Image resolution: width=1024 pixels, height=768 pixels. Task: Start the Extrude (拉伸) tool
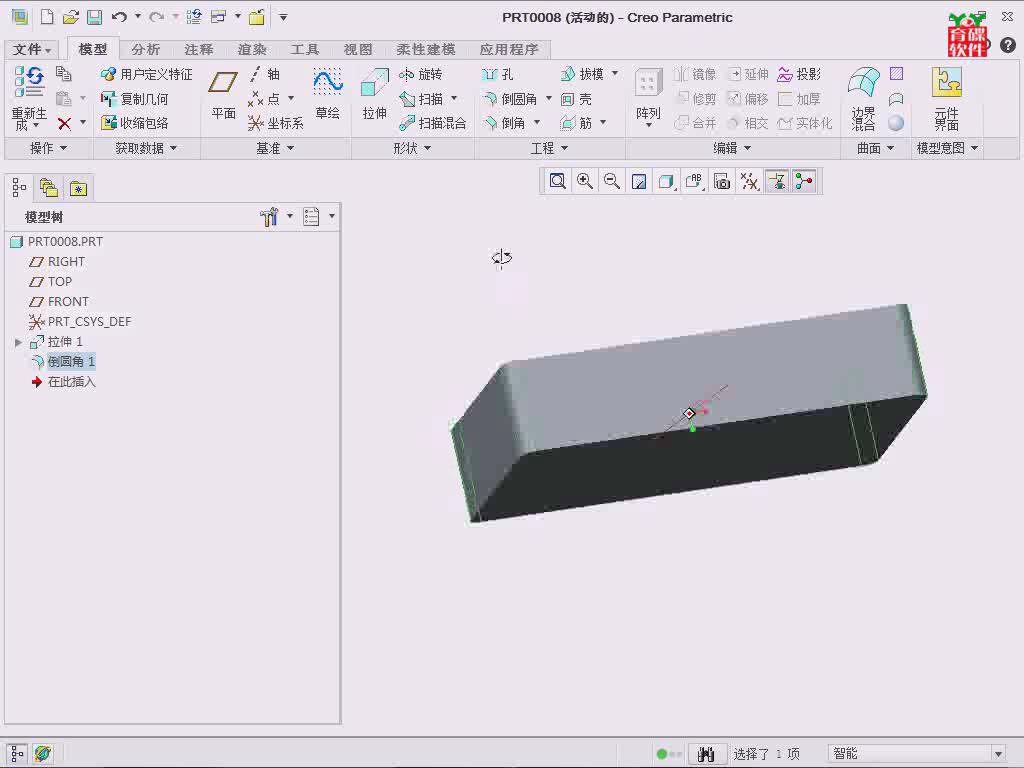tap(374, 95)
